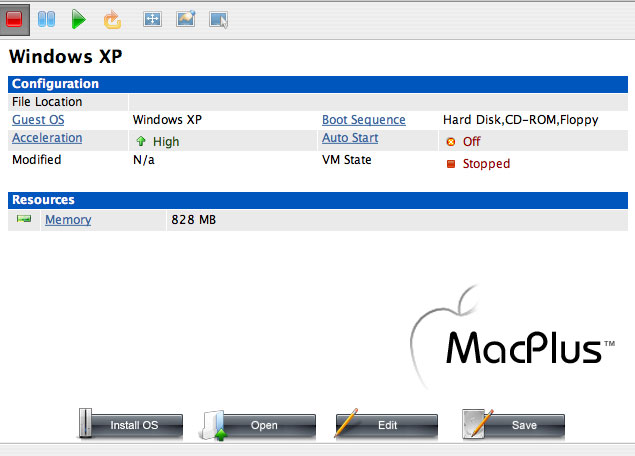Start the VM with green play icon

79,19
